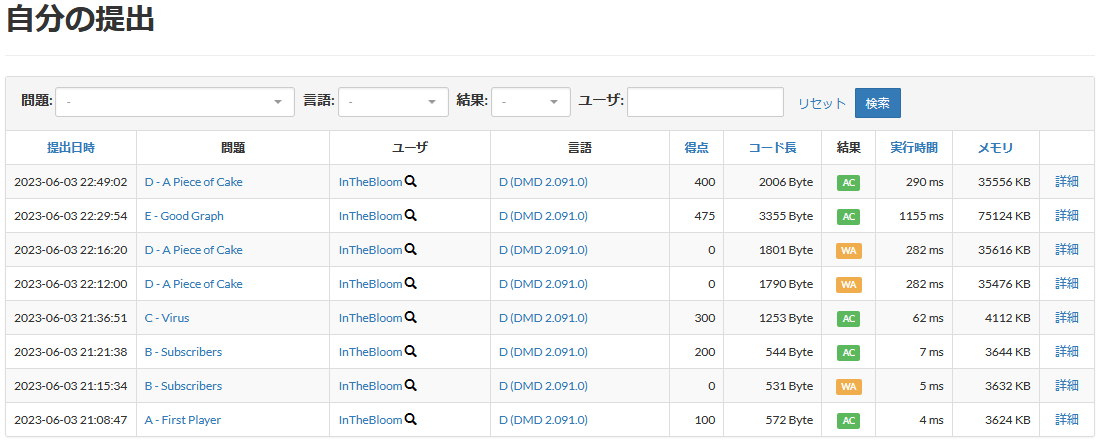
Task: Open 詳細 for the 22:16:20 submission
Action: point(1067,250)
